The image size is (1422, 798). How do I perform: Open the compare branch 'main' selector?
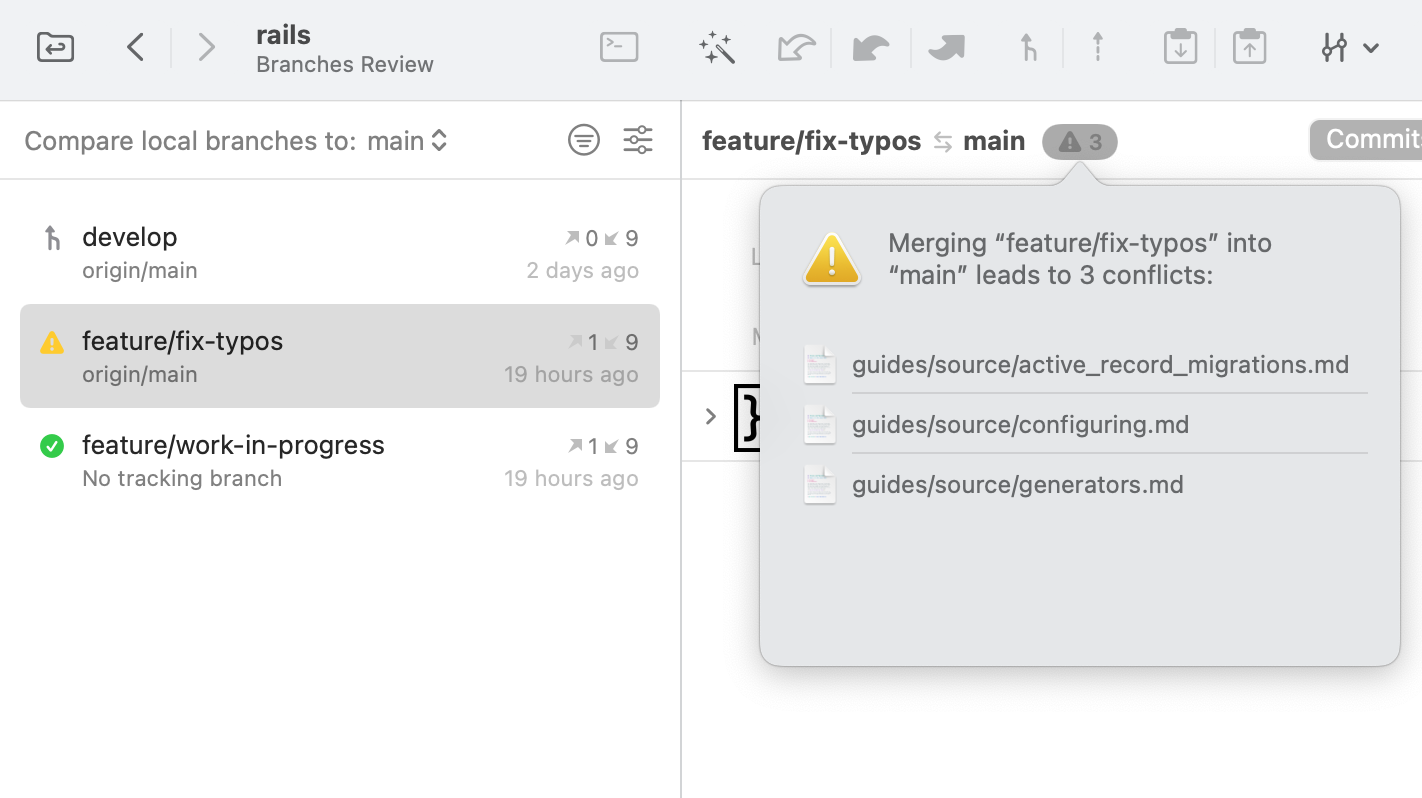coord(407,141)
